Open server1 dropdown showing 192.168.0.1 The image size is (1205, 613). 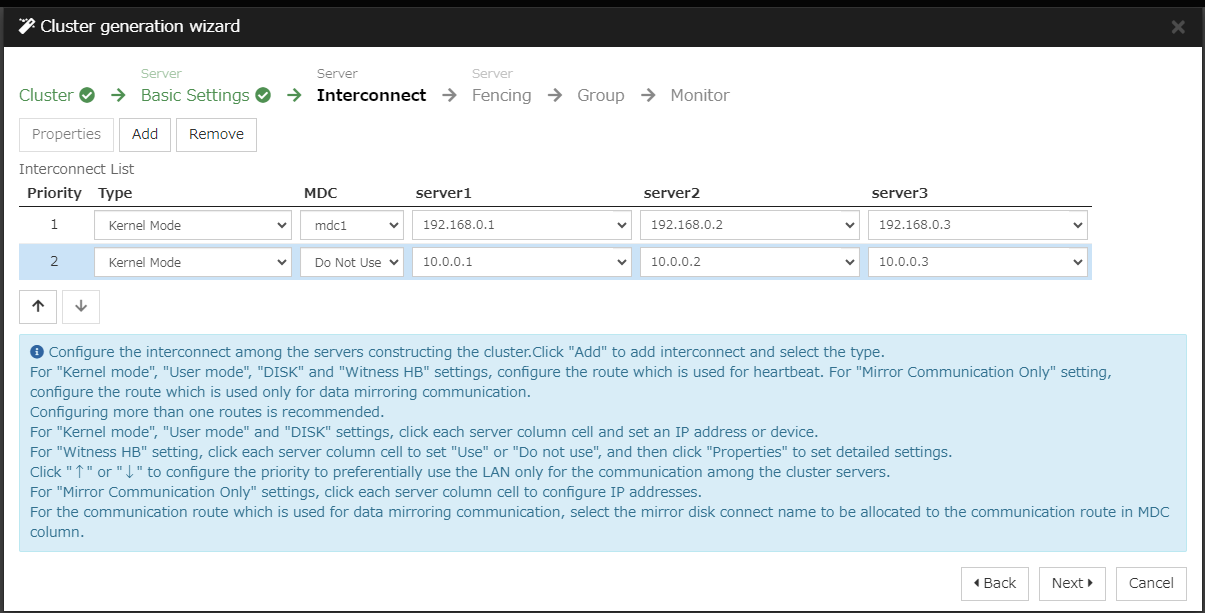pos(521,226)
